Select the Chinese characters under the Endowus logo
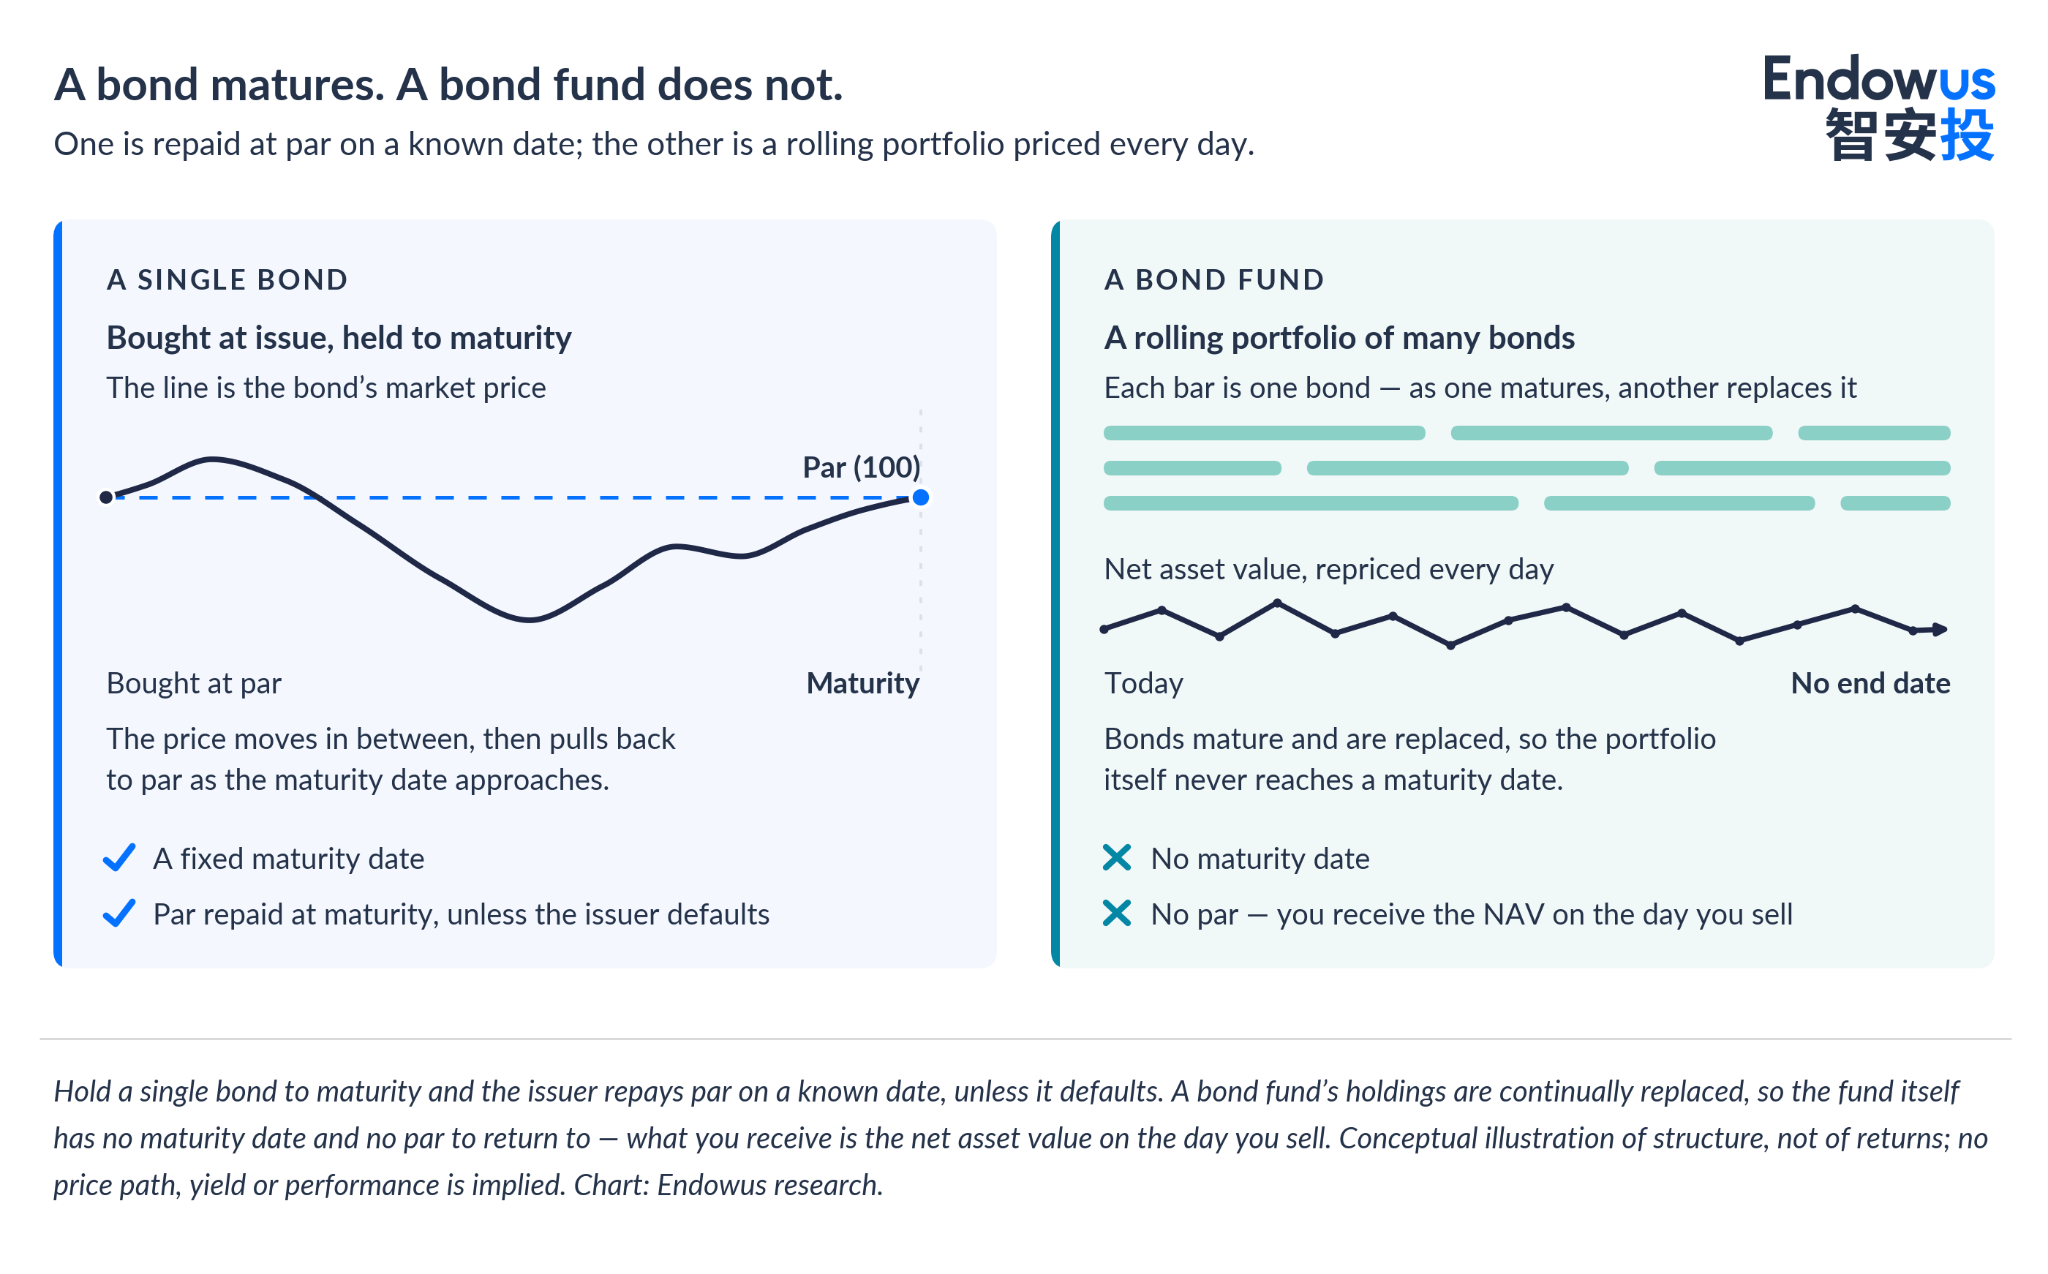This screenshot has width=2048, height=1274. tap(1910, 135)
